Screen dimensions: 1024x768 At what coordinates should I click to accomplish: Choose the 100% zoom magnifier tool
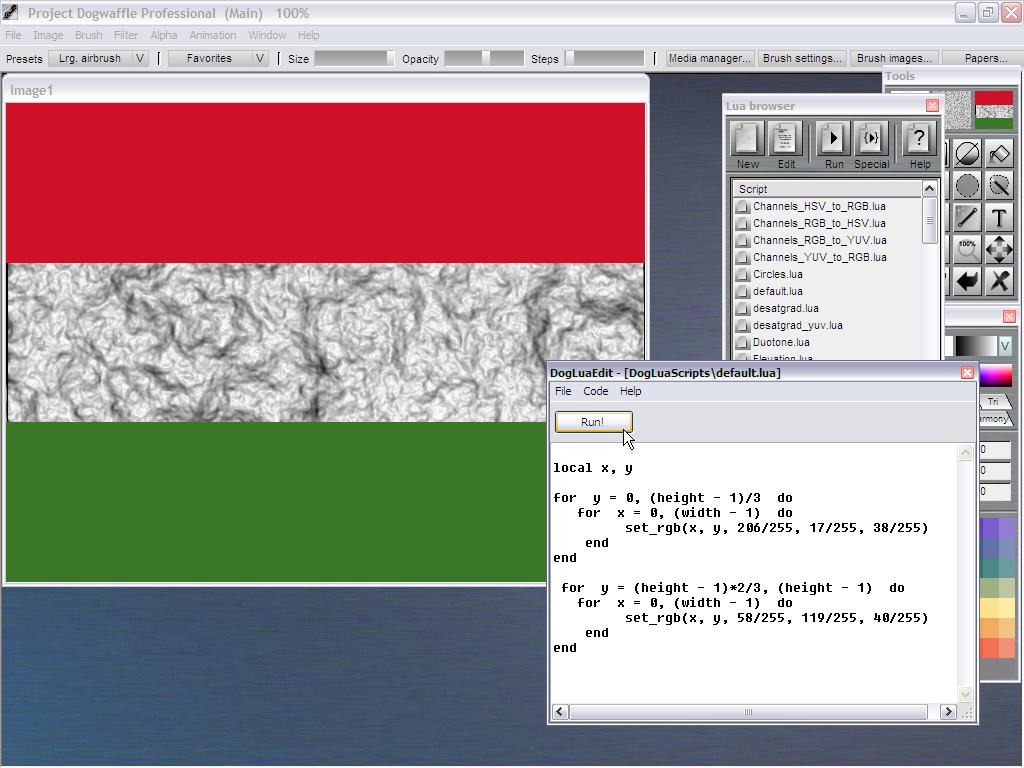tap(967, 250)
